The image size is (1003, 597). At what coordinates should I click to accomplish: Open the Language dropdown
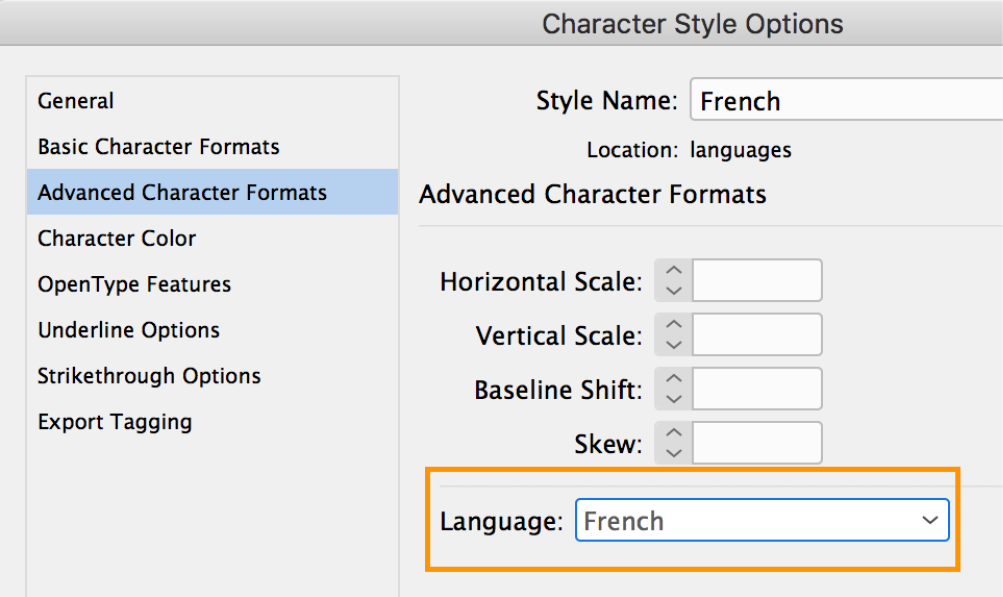click(x=762, y=520)
